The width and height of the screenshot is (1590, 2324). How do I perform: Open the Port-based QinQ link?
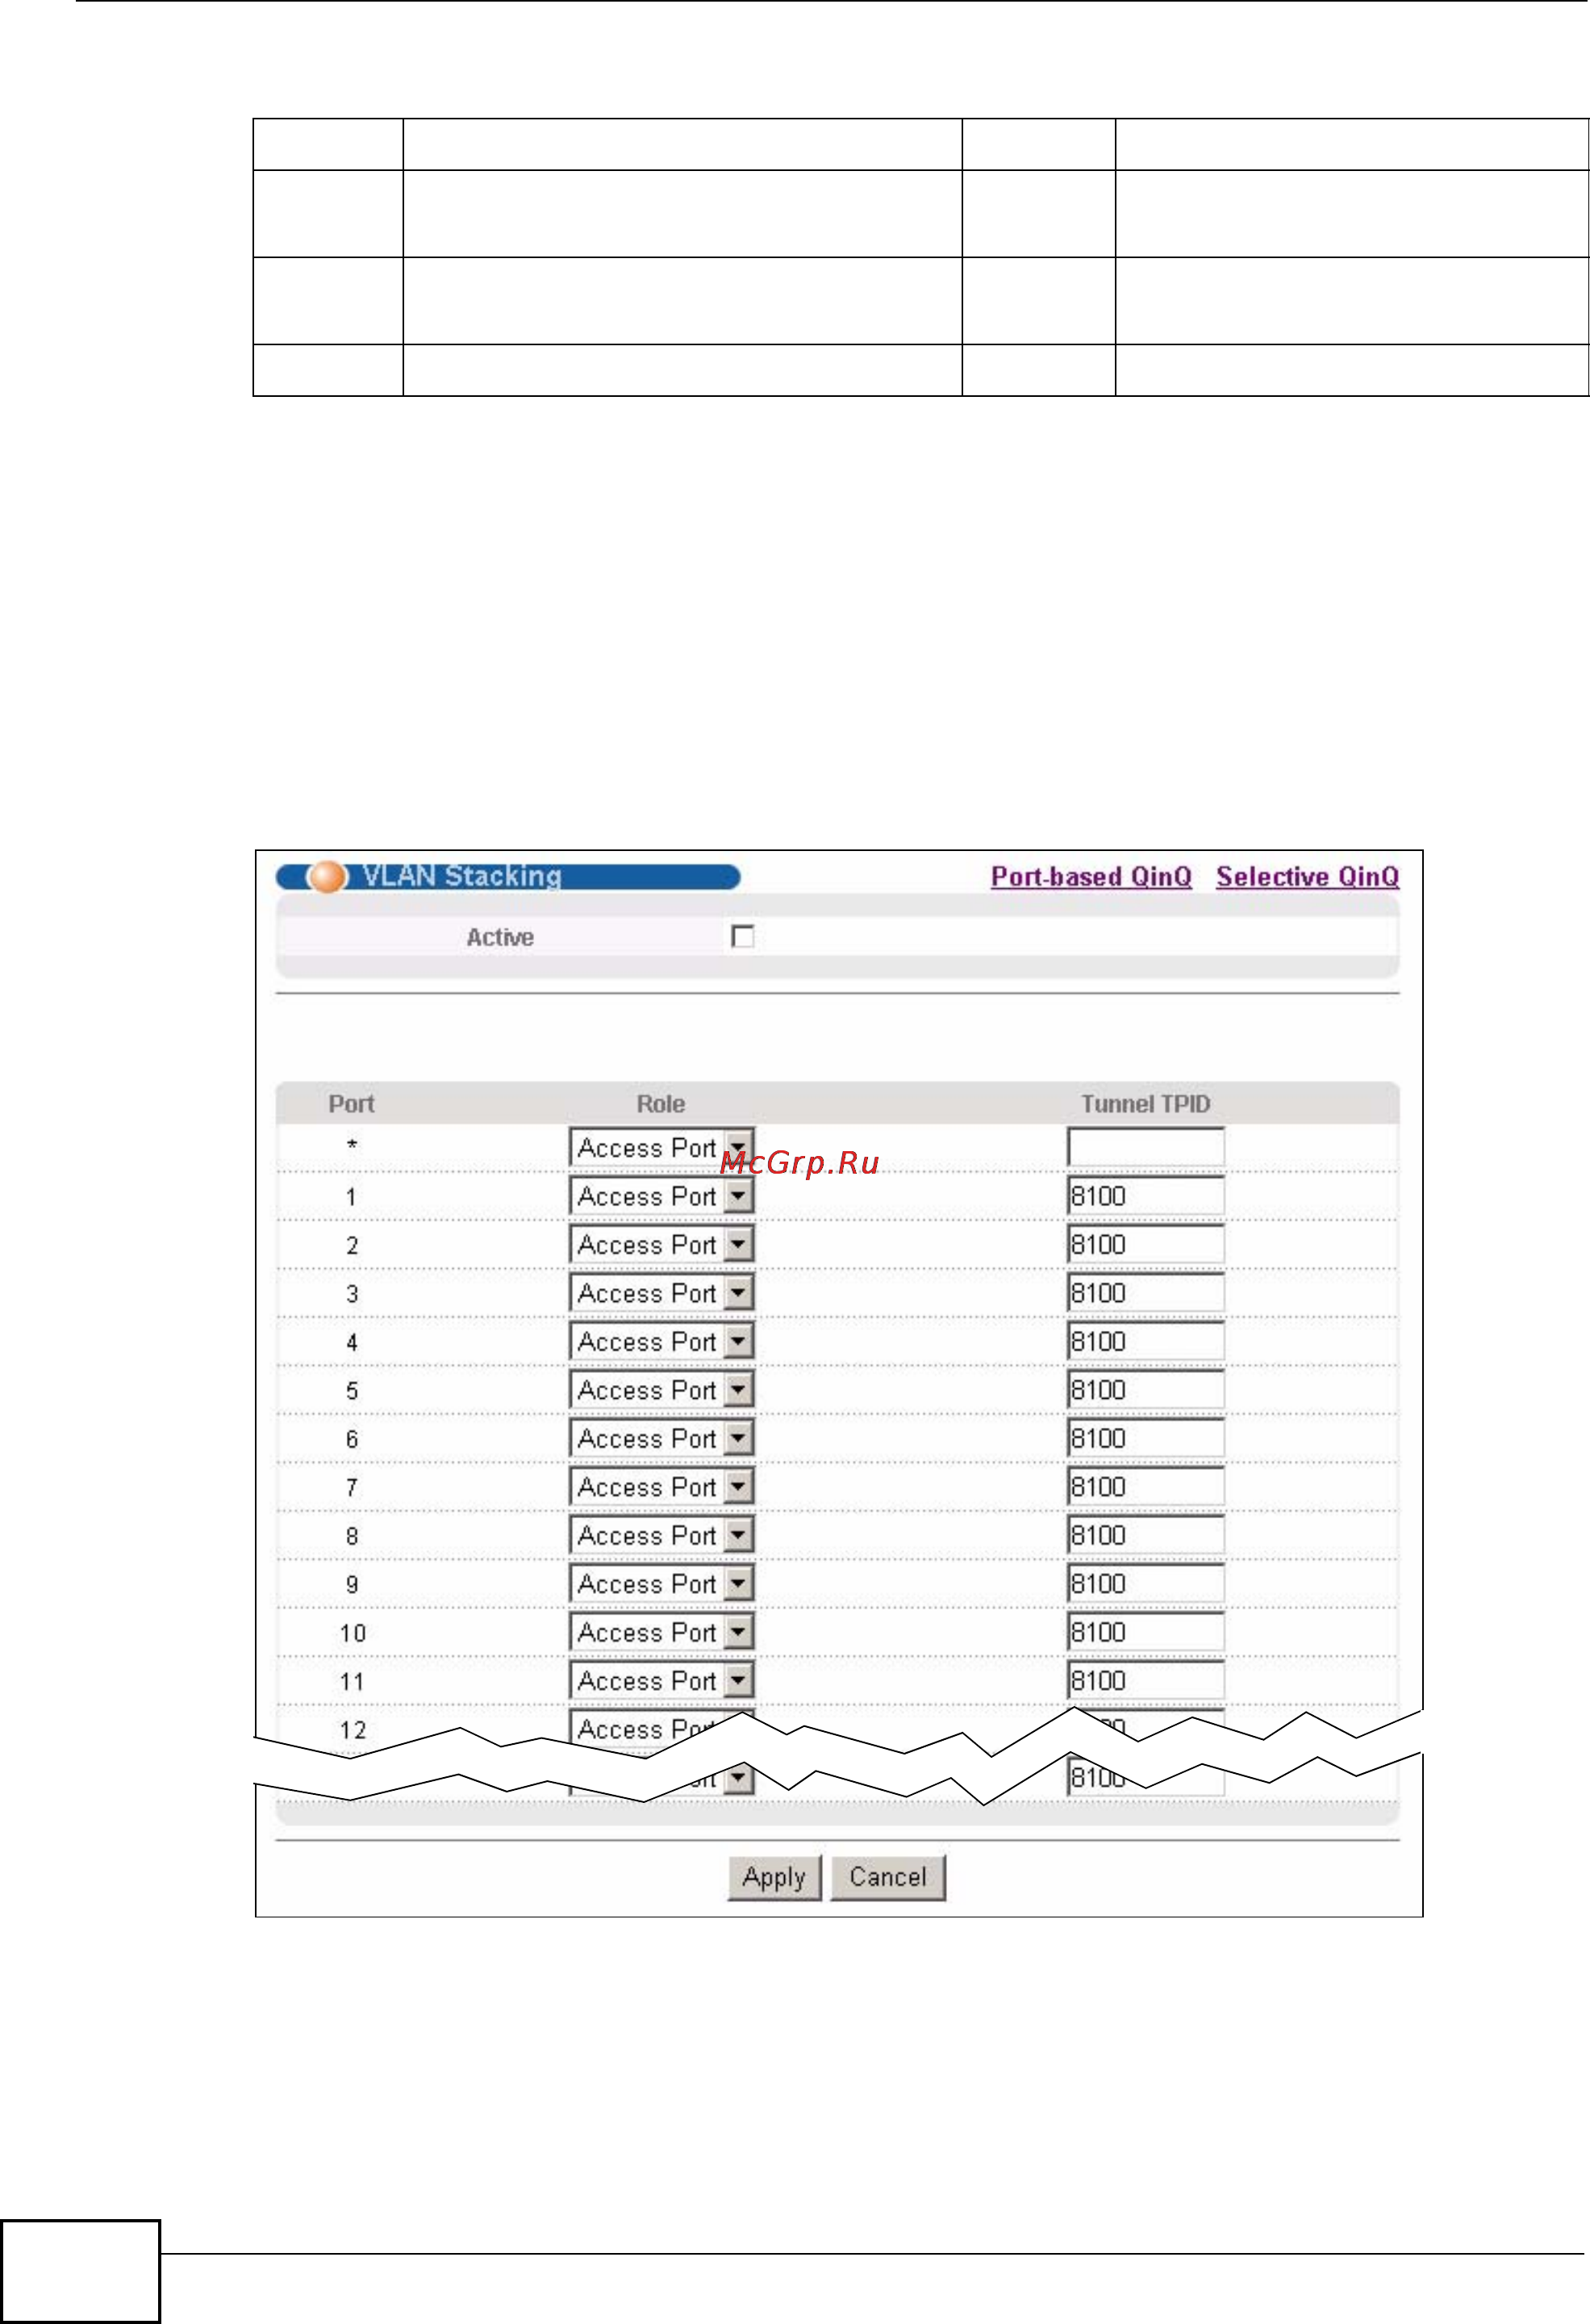tap(1091, 877)
